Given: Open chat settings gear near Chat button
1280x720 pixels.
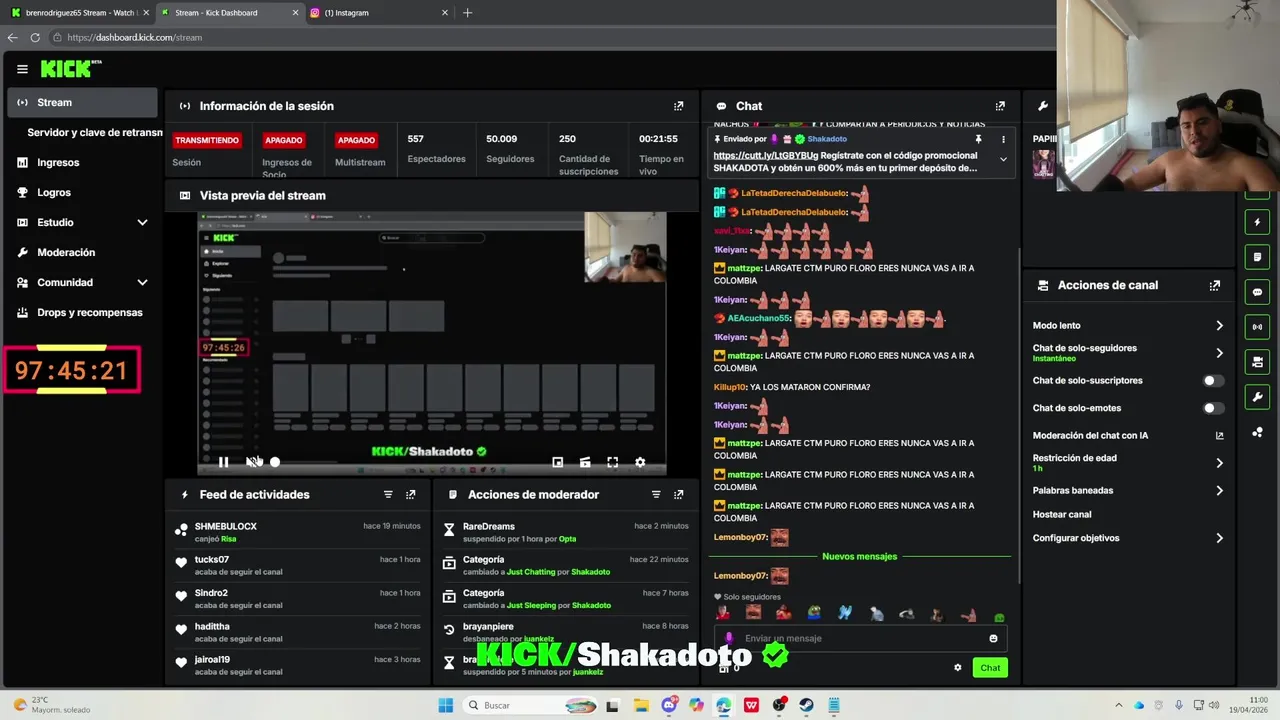Looking at the screenshot, I should pyautogui.click(x=957, y=668).
